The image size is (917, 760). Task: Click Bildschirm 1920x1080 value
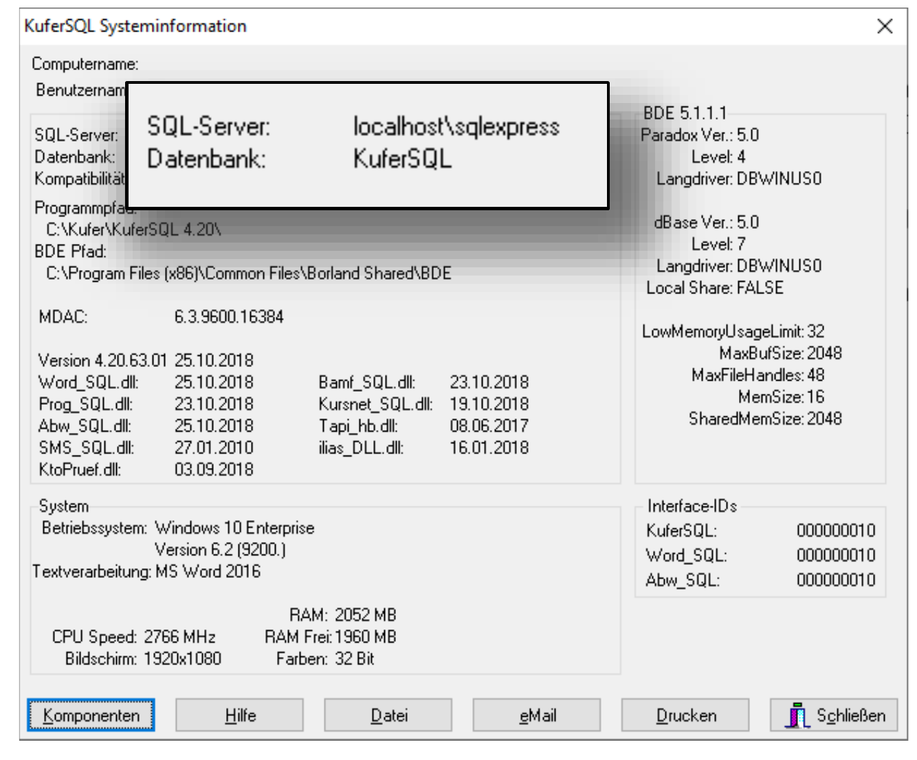click(x=182, y=659)
